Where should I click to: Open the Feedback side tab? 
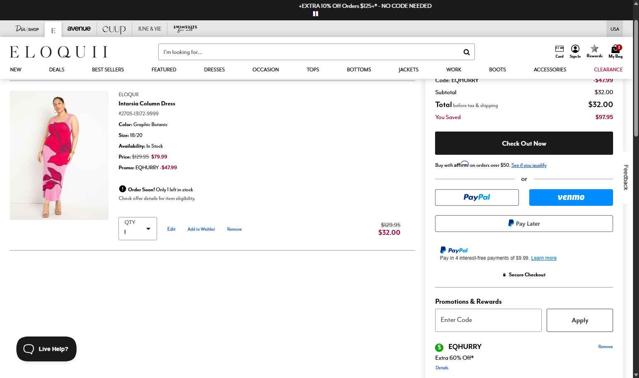click(x=626, y=178)
